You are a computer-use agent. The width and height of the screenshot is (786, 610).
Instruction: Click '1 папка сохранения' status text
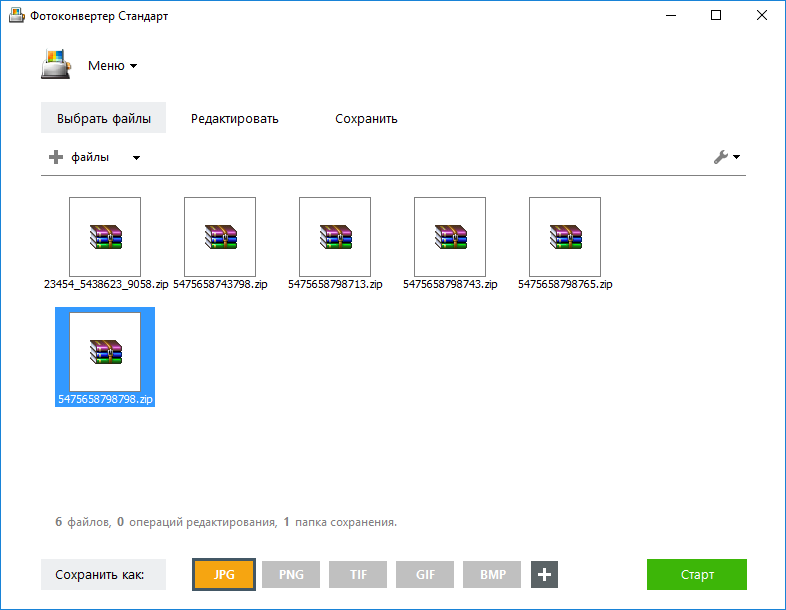click(340, 522)
